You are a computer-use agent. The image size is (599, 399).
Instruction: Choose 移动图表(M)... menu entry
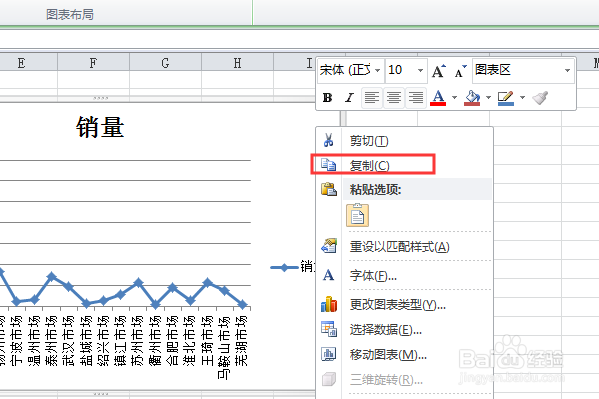pos(405,355)
